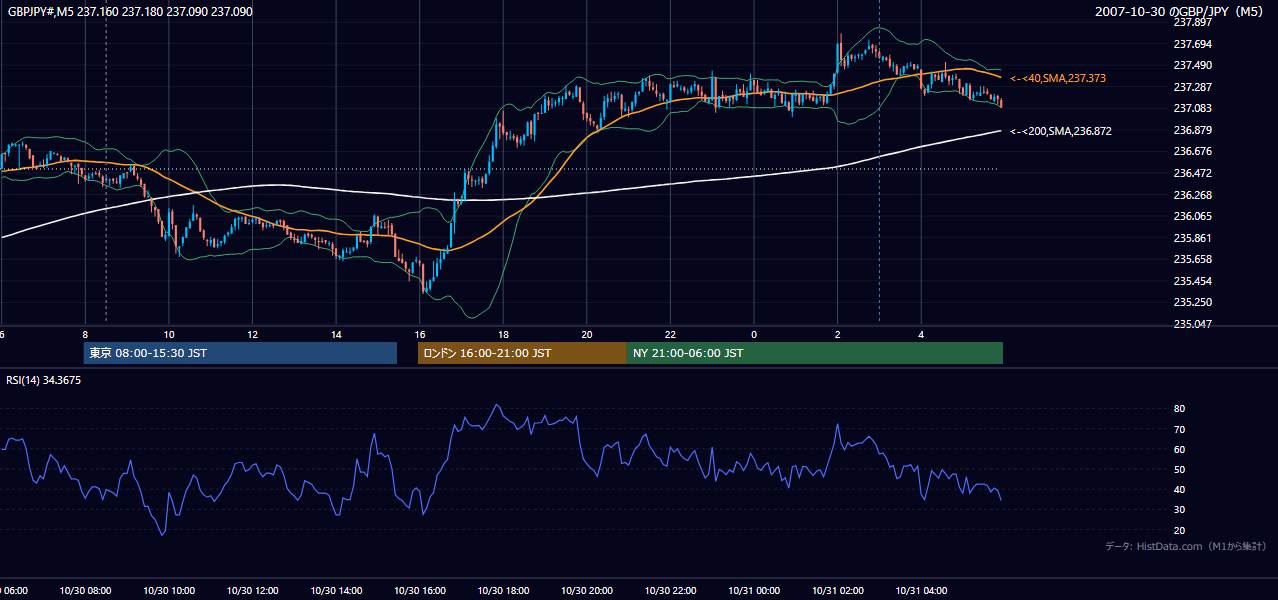Click hour label 16 under the price chart
This screenshot has height=600, width=1278.
pos(420,334)
